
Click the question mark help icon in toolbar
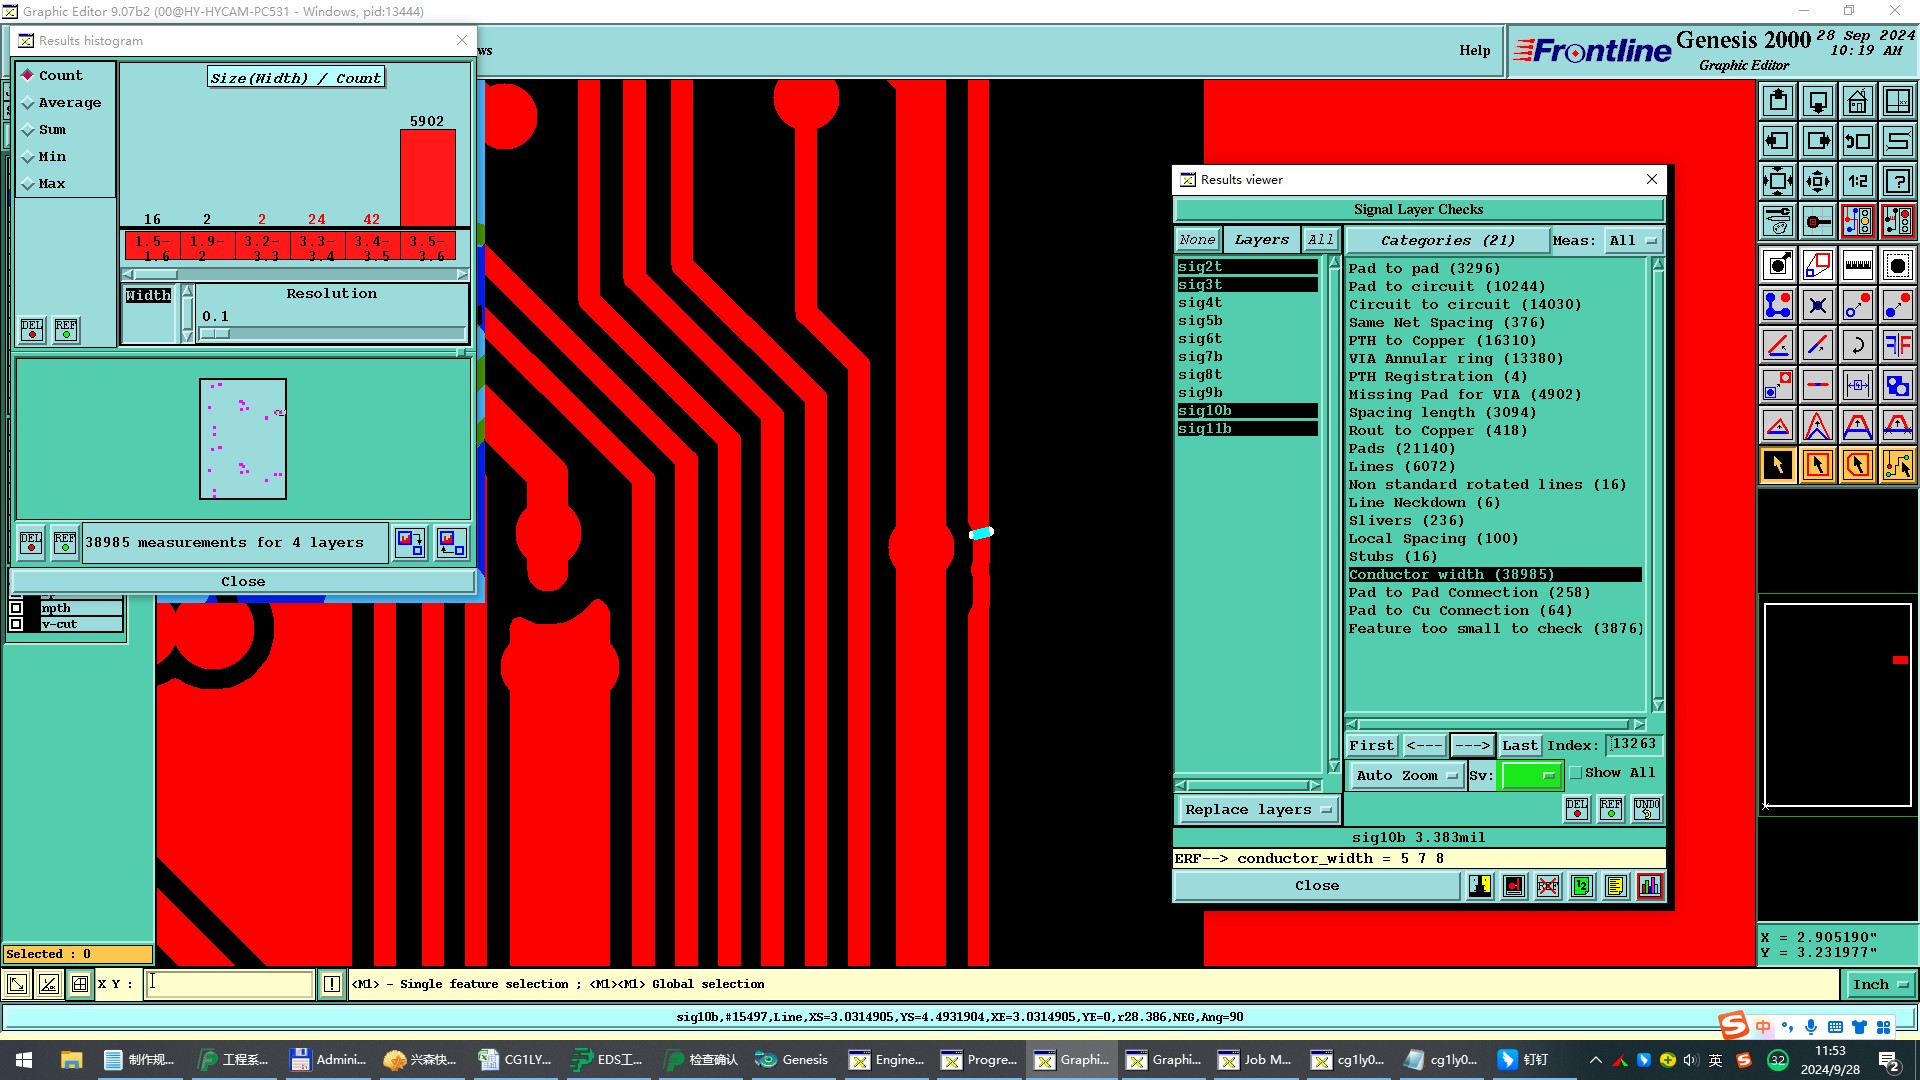click(1897, 181)
